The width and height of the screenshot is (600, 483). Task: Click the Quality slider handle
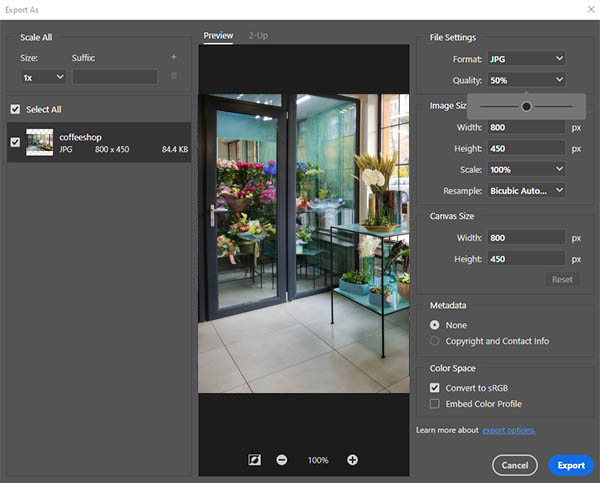pyautogui.click(x=526, y=106)
